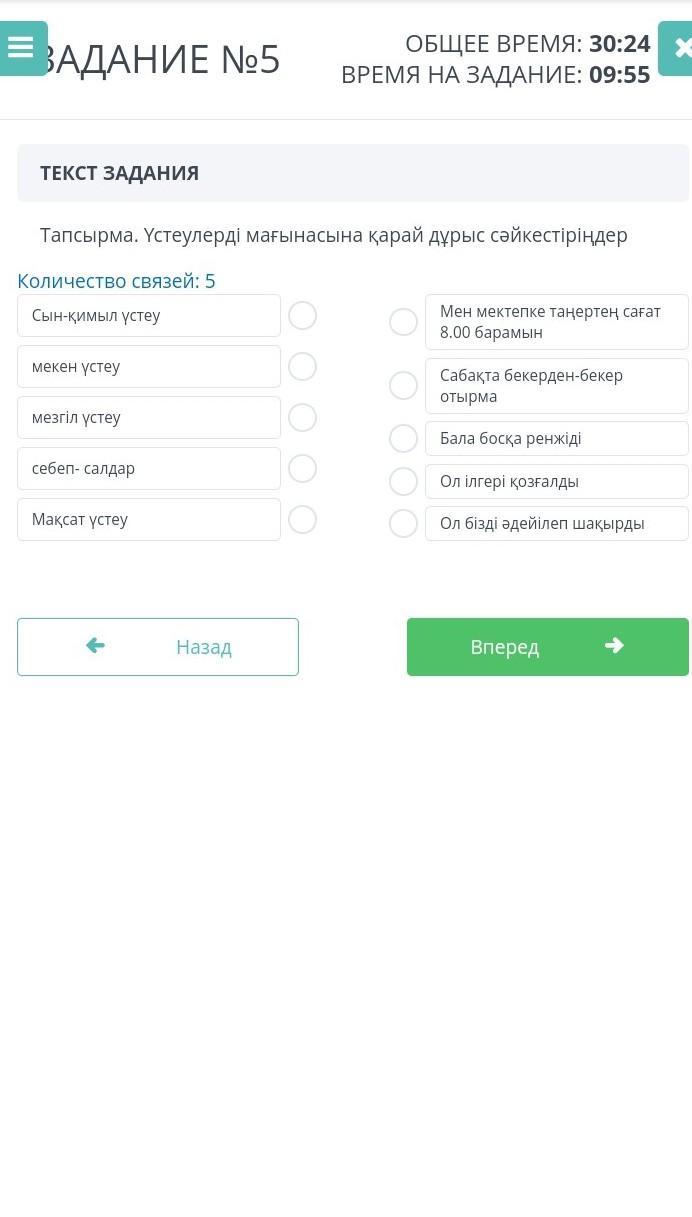The height and width of the screenshot is (1217, 692).
Task: Select circle beside Сабақта бекерден-бекер отырма
Action: tap(403, 386)
